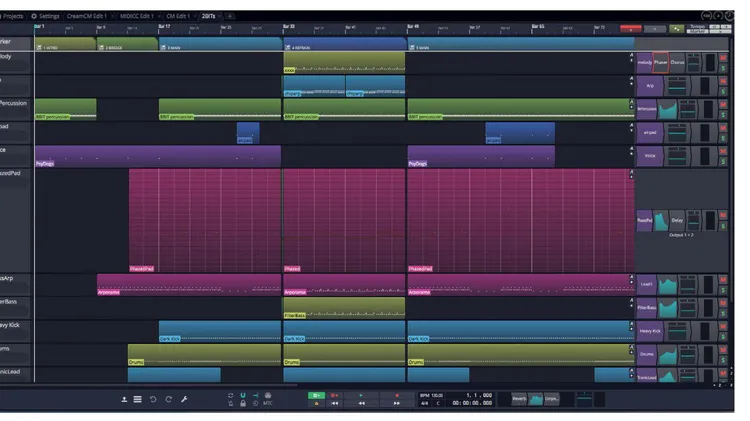Open the Delay plugin on PhasedPad track
This screenshot has width=750, height=421.
pyautogui.click(x=677, y=220)
